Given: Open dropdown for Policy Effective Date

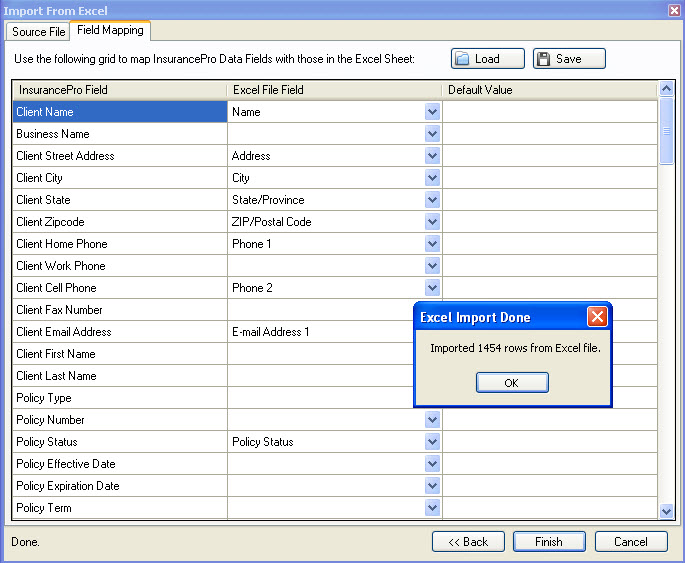Looking at the screenshot, I should click(x=432, y=464).
